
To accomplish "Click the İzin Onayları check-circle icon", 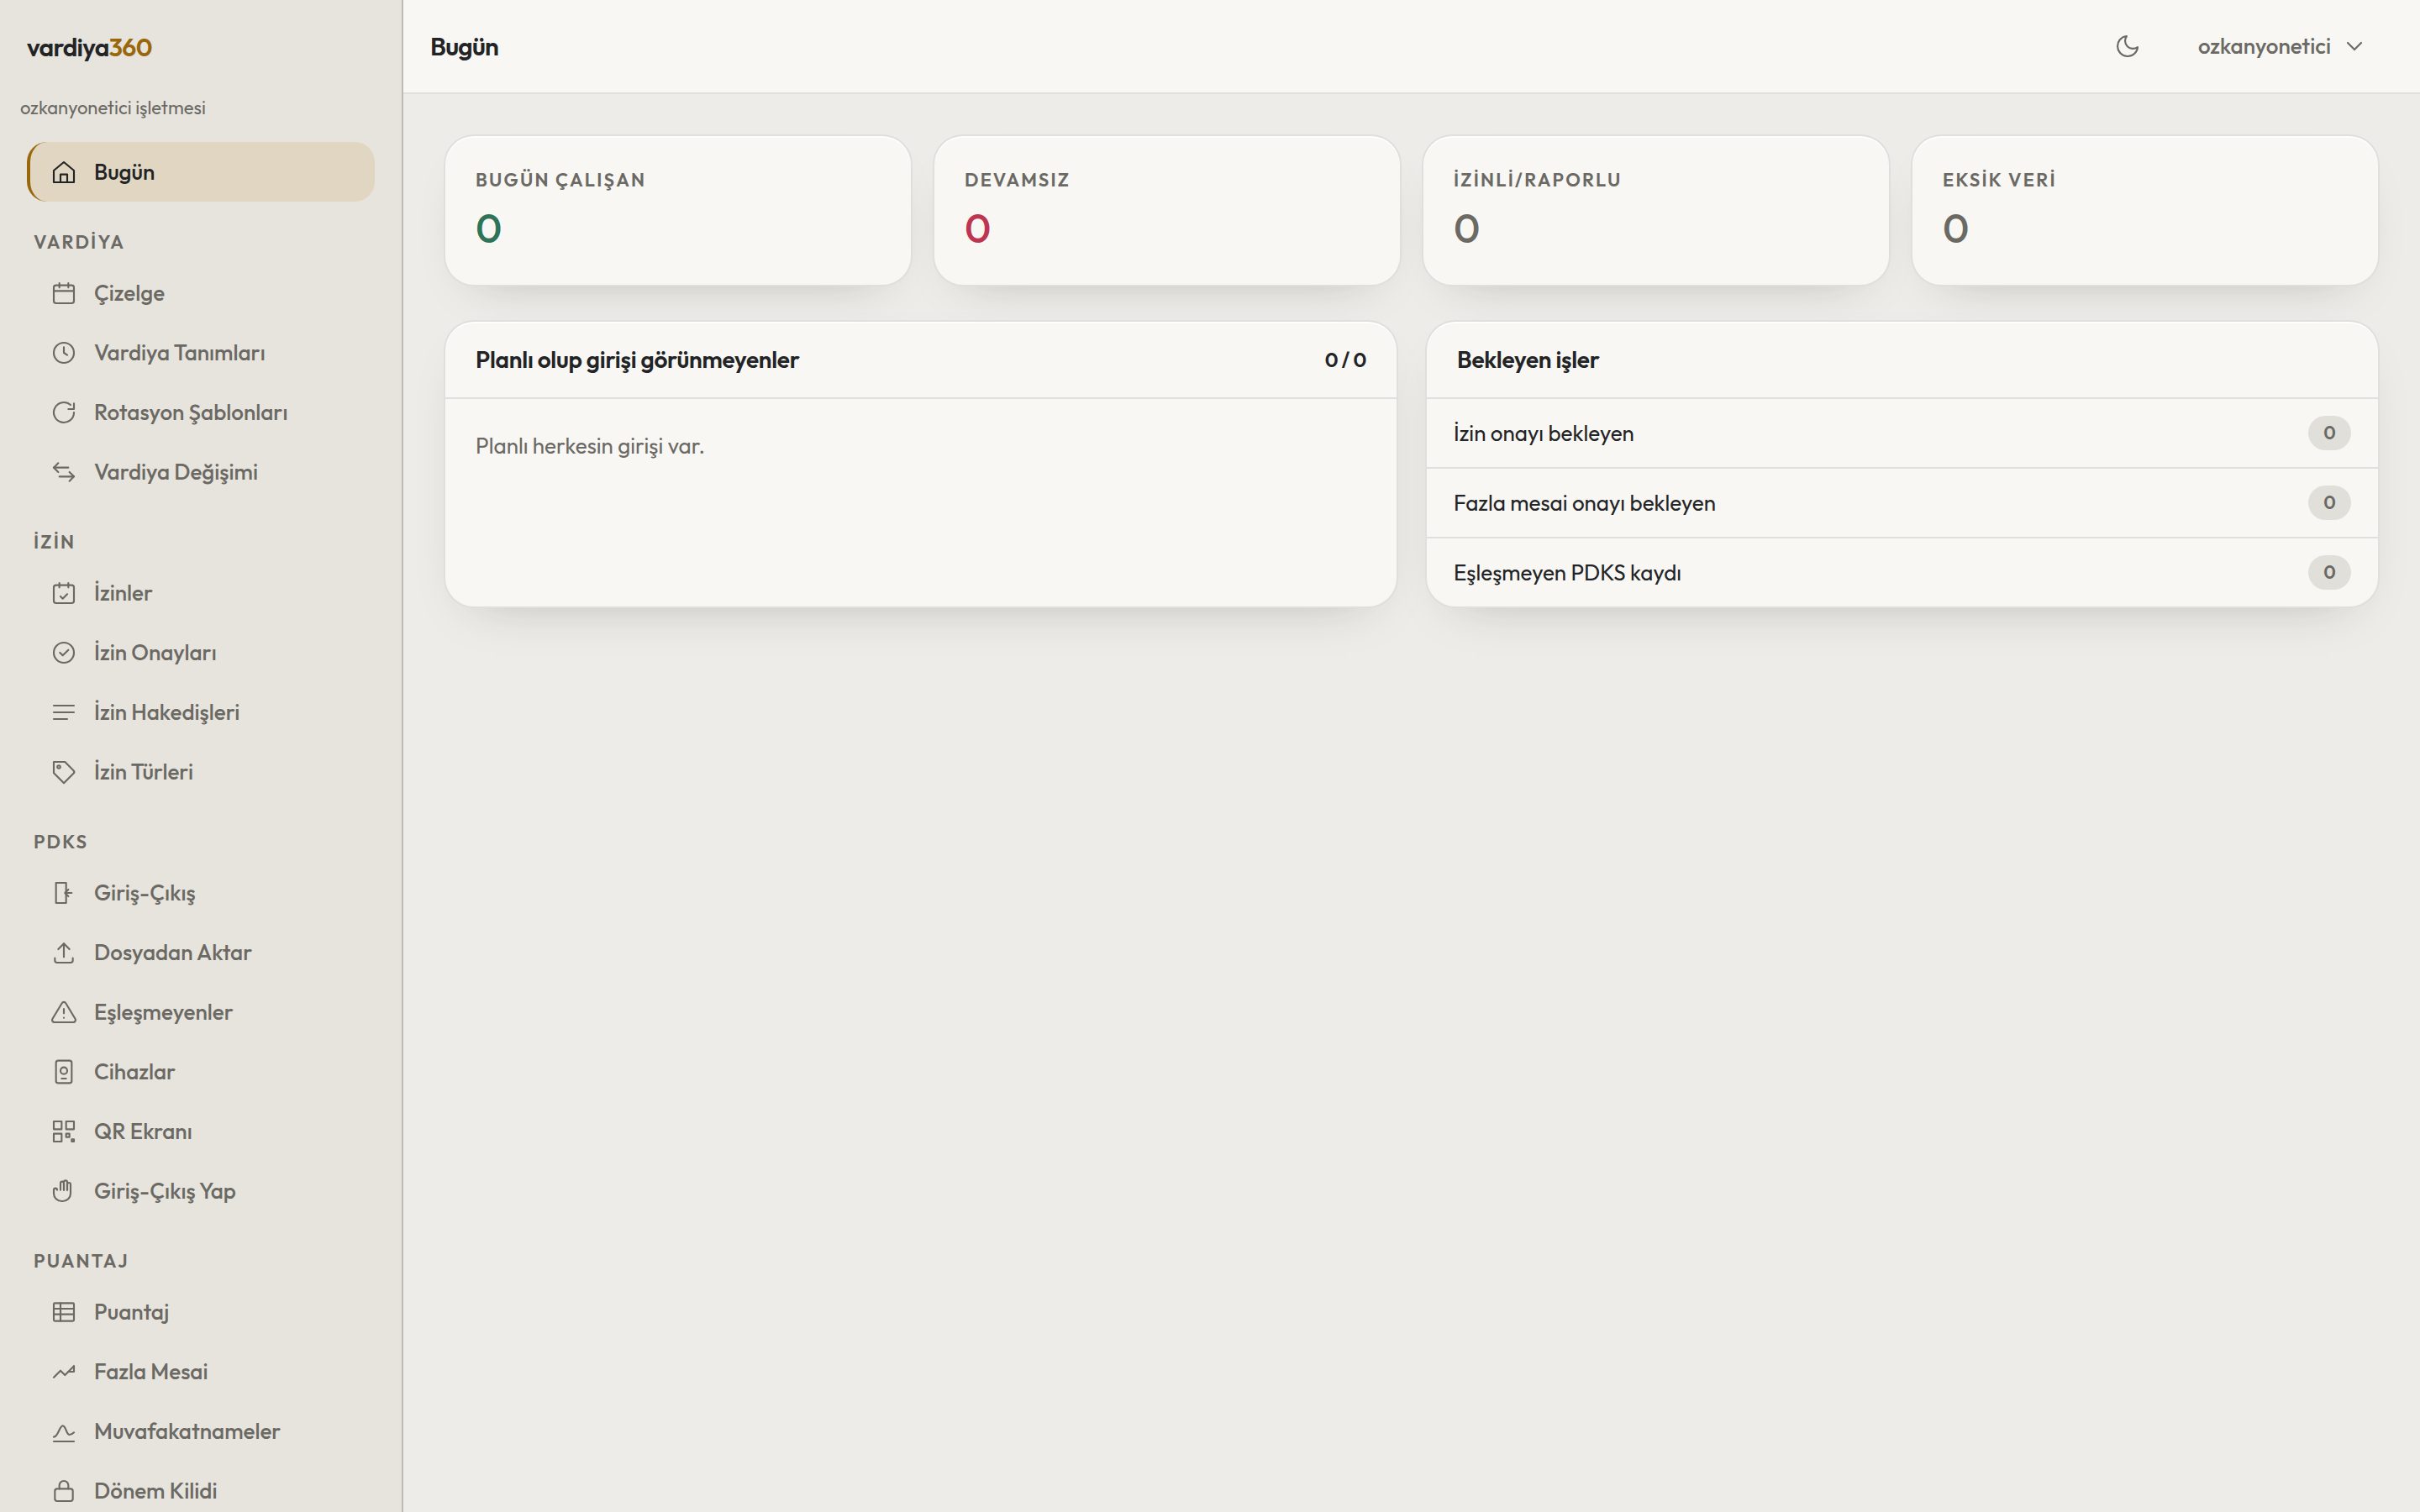I will (x=64, y=653).
